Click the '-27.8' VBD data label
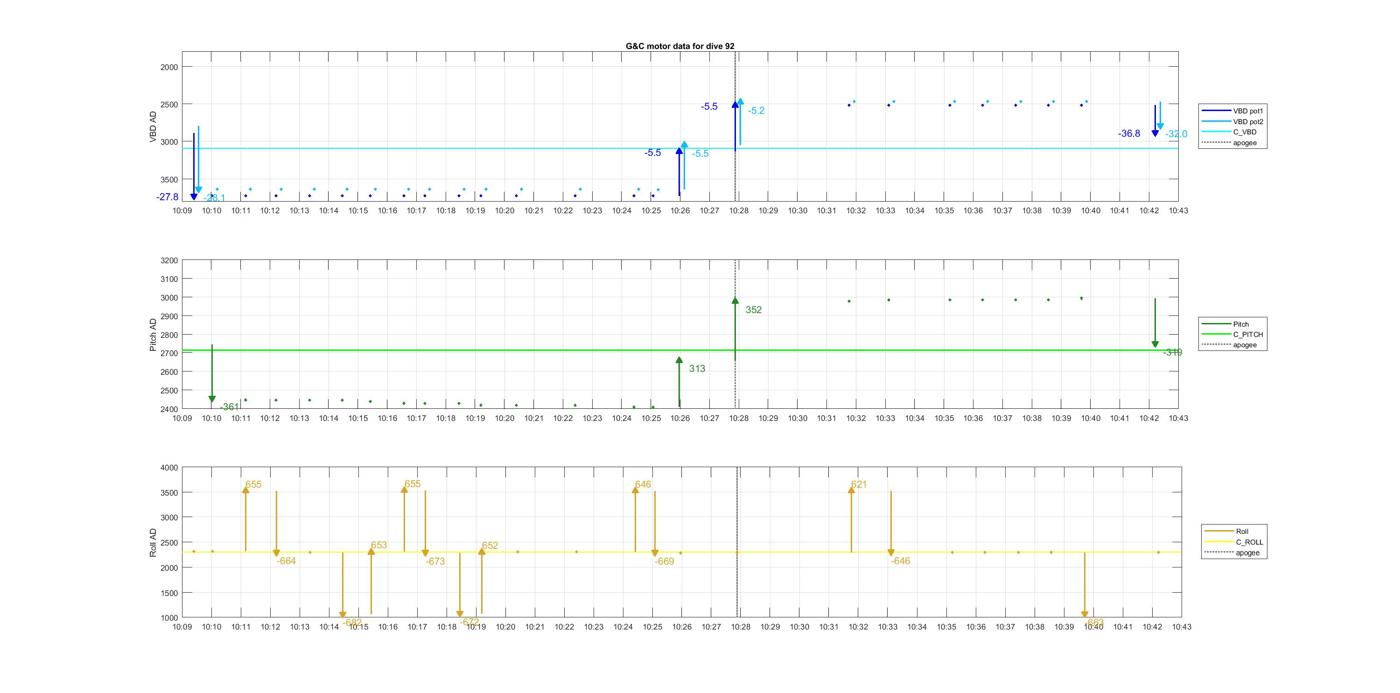The width and height of the screenshot is (1400, 693). 167,197
